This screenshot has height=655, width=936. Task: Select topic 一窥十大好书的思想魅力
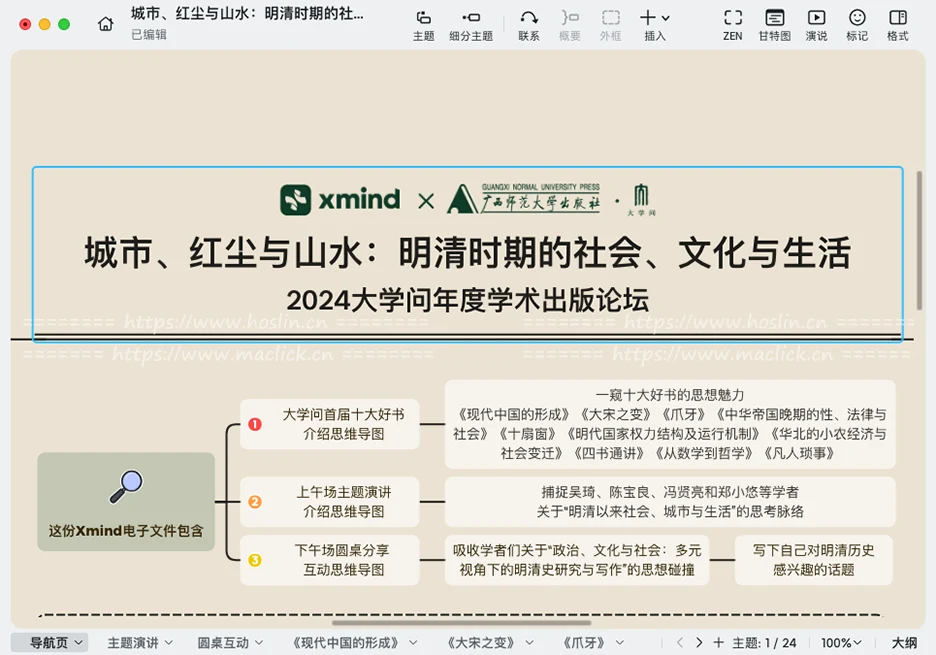tap(670, 424)
